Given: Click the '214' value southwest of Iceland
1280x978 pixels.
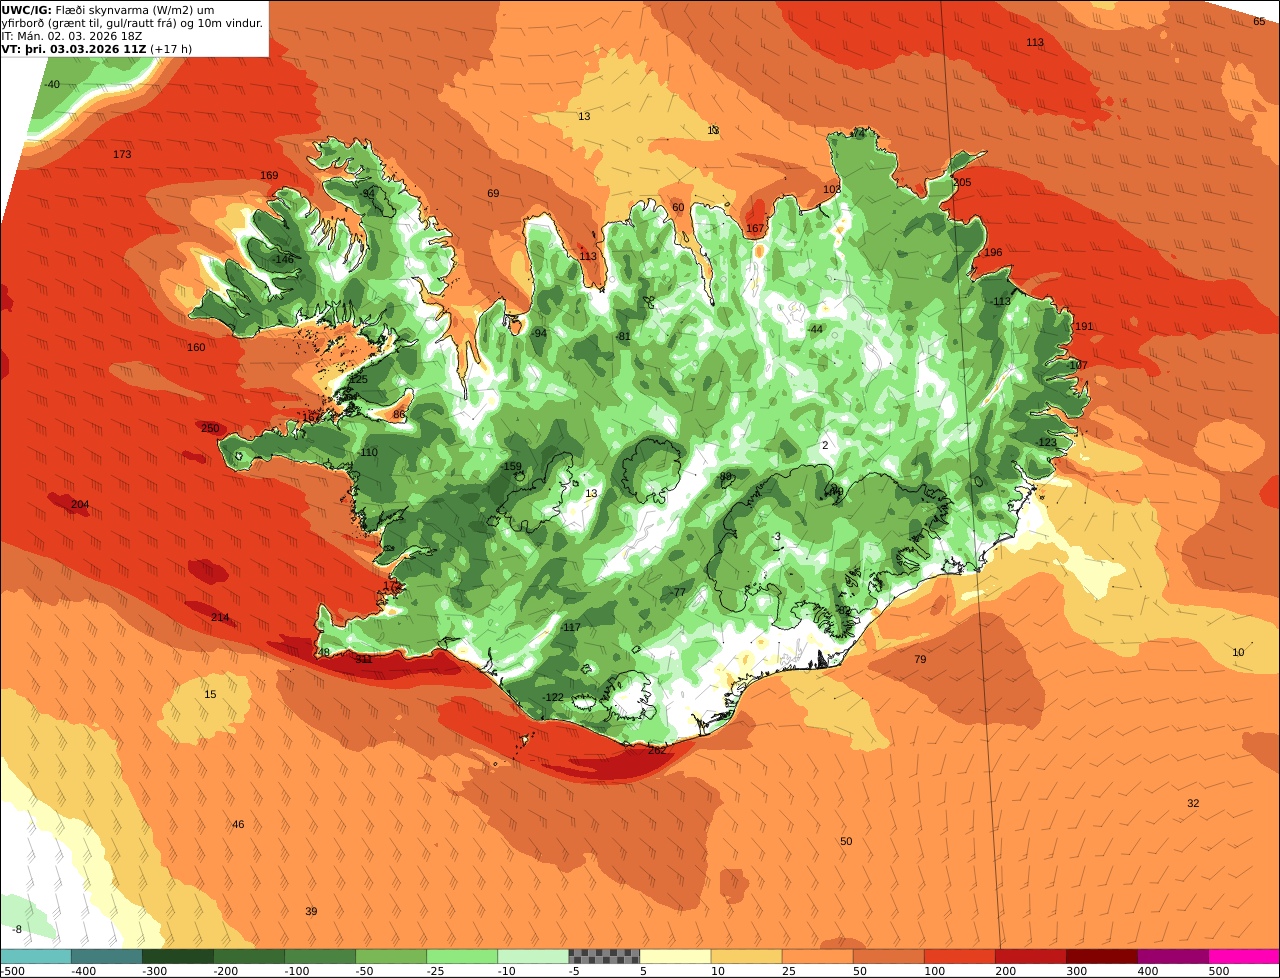Looking at the screenshot, I should coord(220,617).
